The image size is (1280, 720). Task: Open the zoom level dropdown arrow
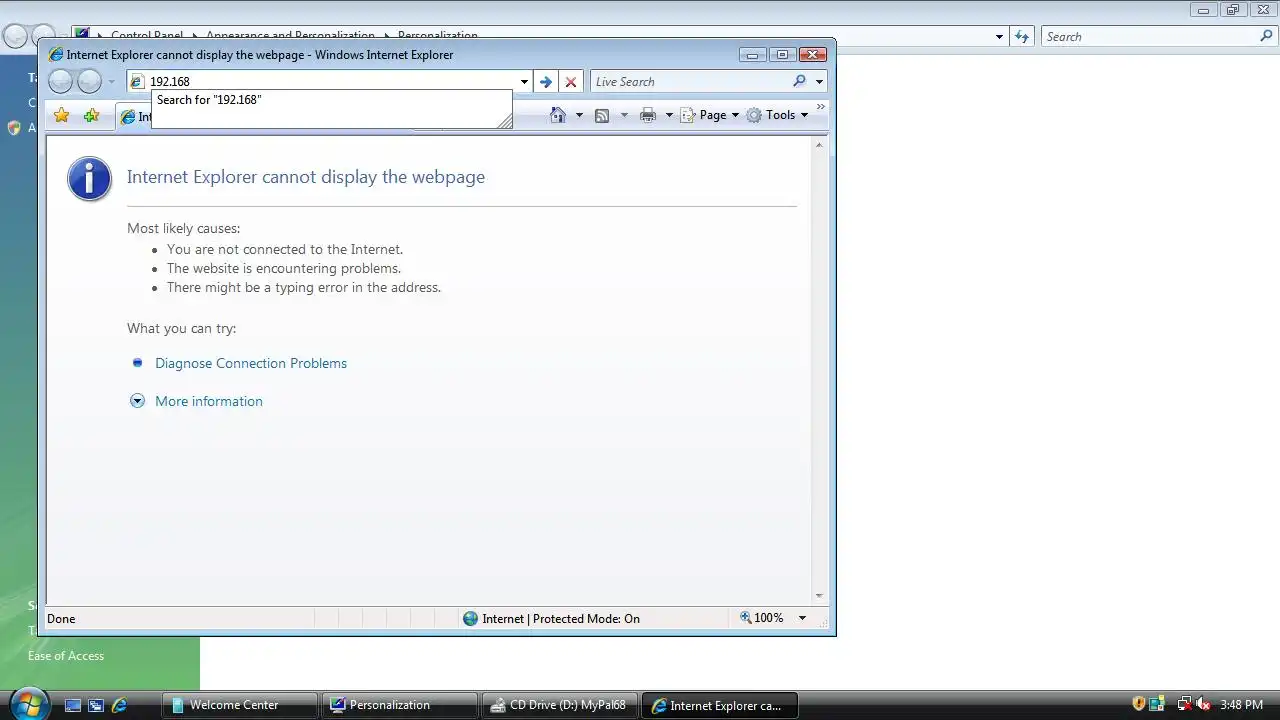pos(802,618)
